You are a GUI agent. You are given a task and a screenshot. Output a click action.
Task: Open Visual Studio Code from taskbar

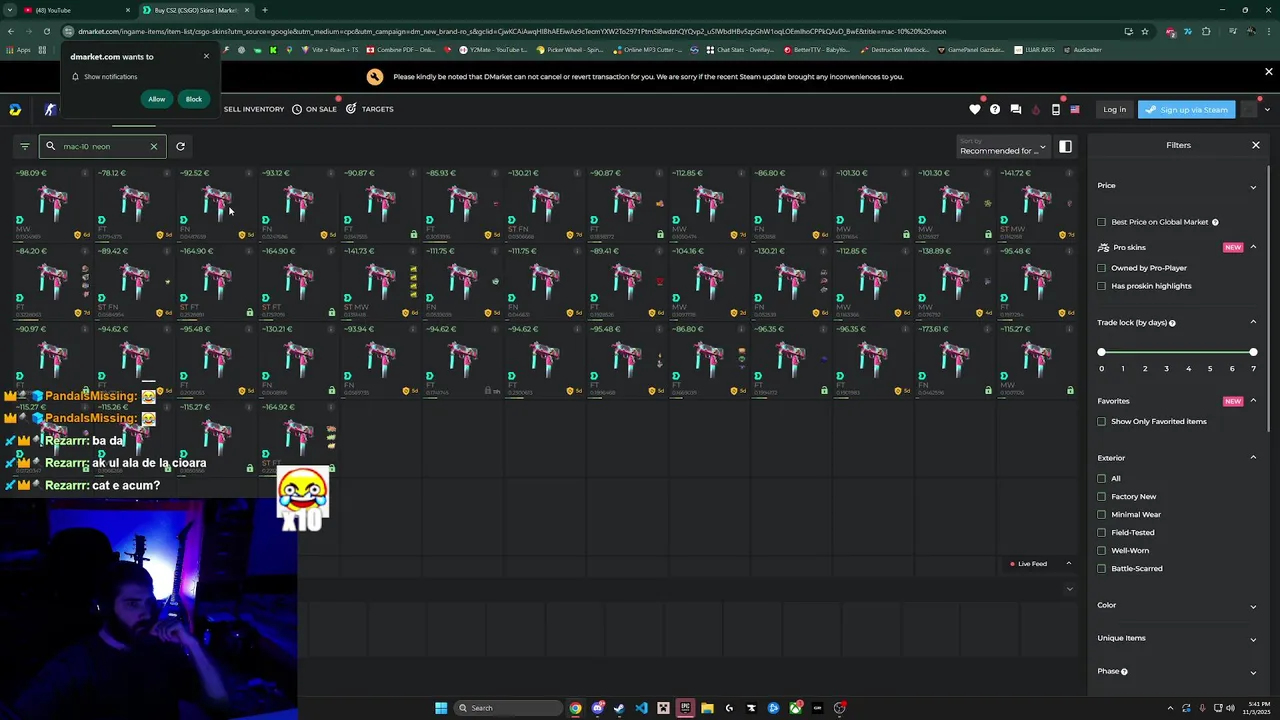641,708
